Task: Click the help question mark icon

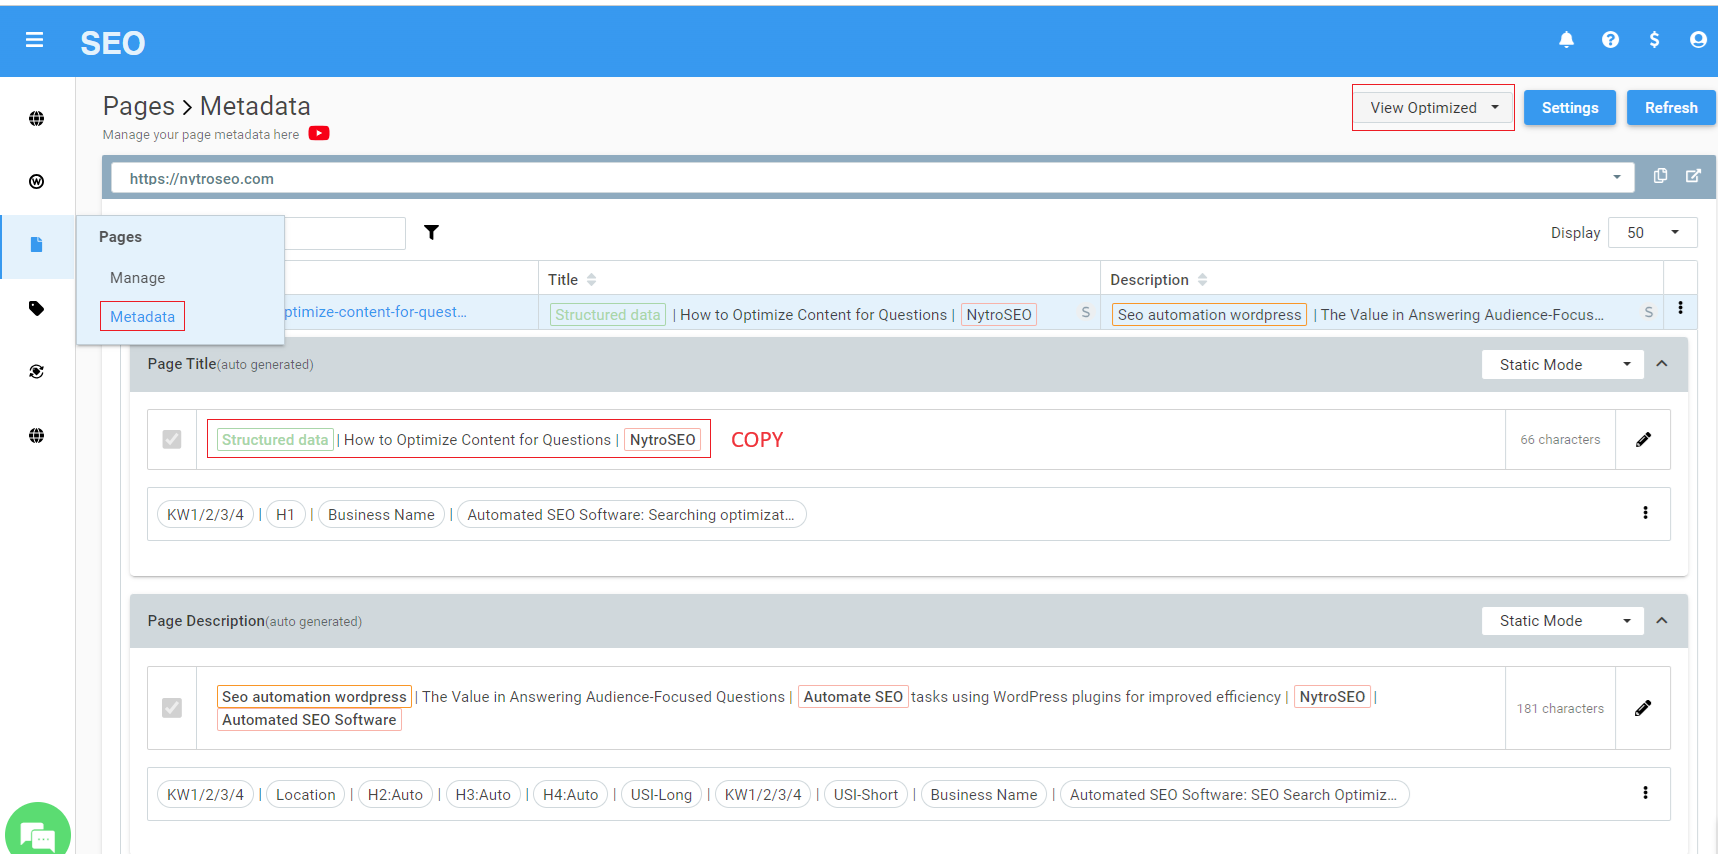Action: 1610,40
